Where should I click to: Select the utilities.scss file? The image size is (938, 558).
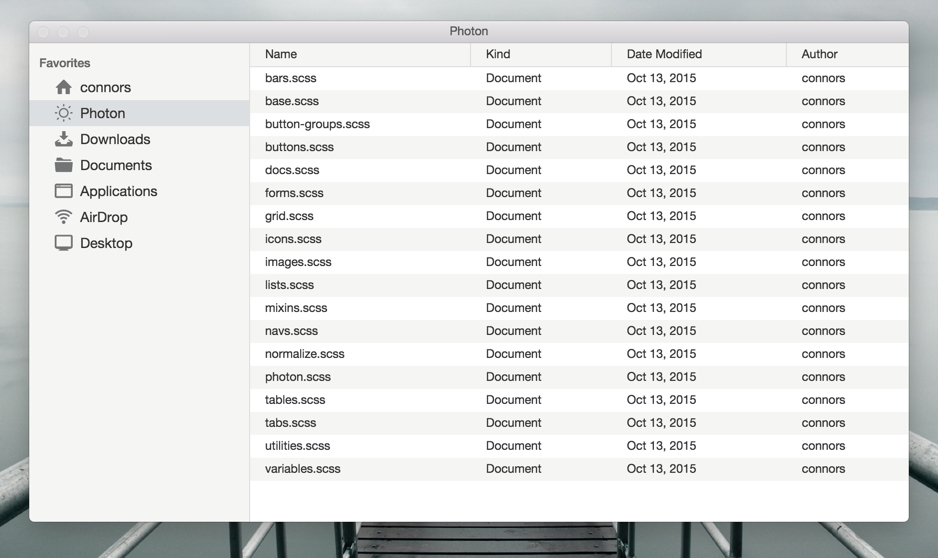pyautogui.click(x=579, y=446)
